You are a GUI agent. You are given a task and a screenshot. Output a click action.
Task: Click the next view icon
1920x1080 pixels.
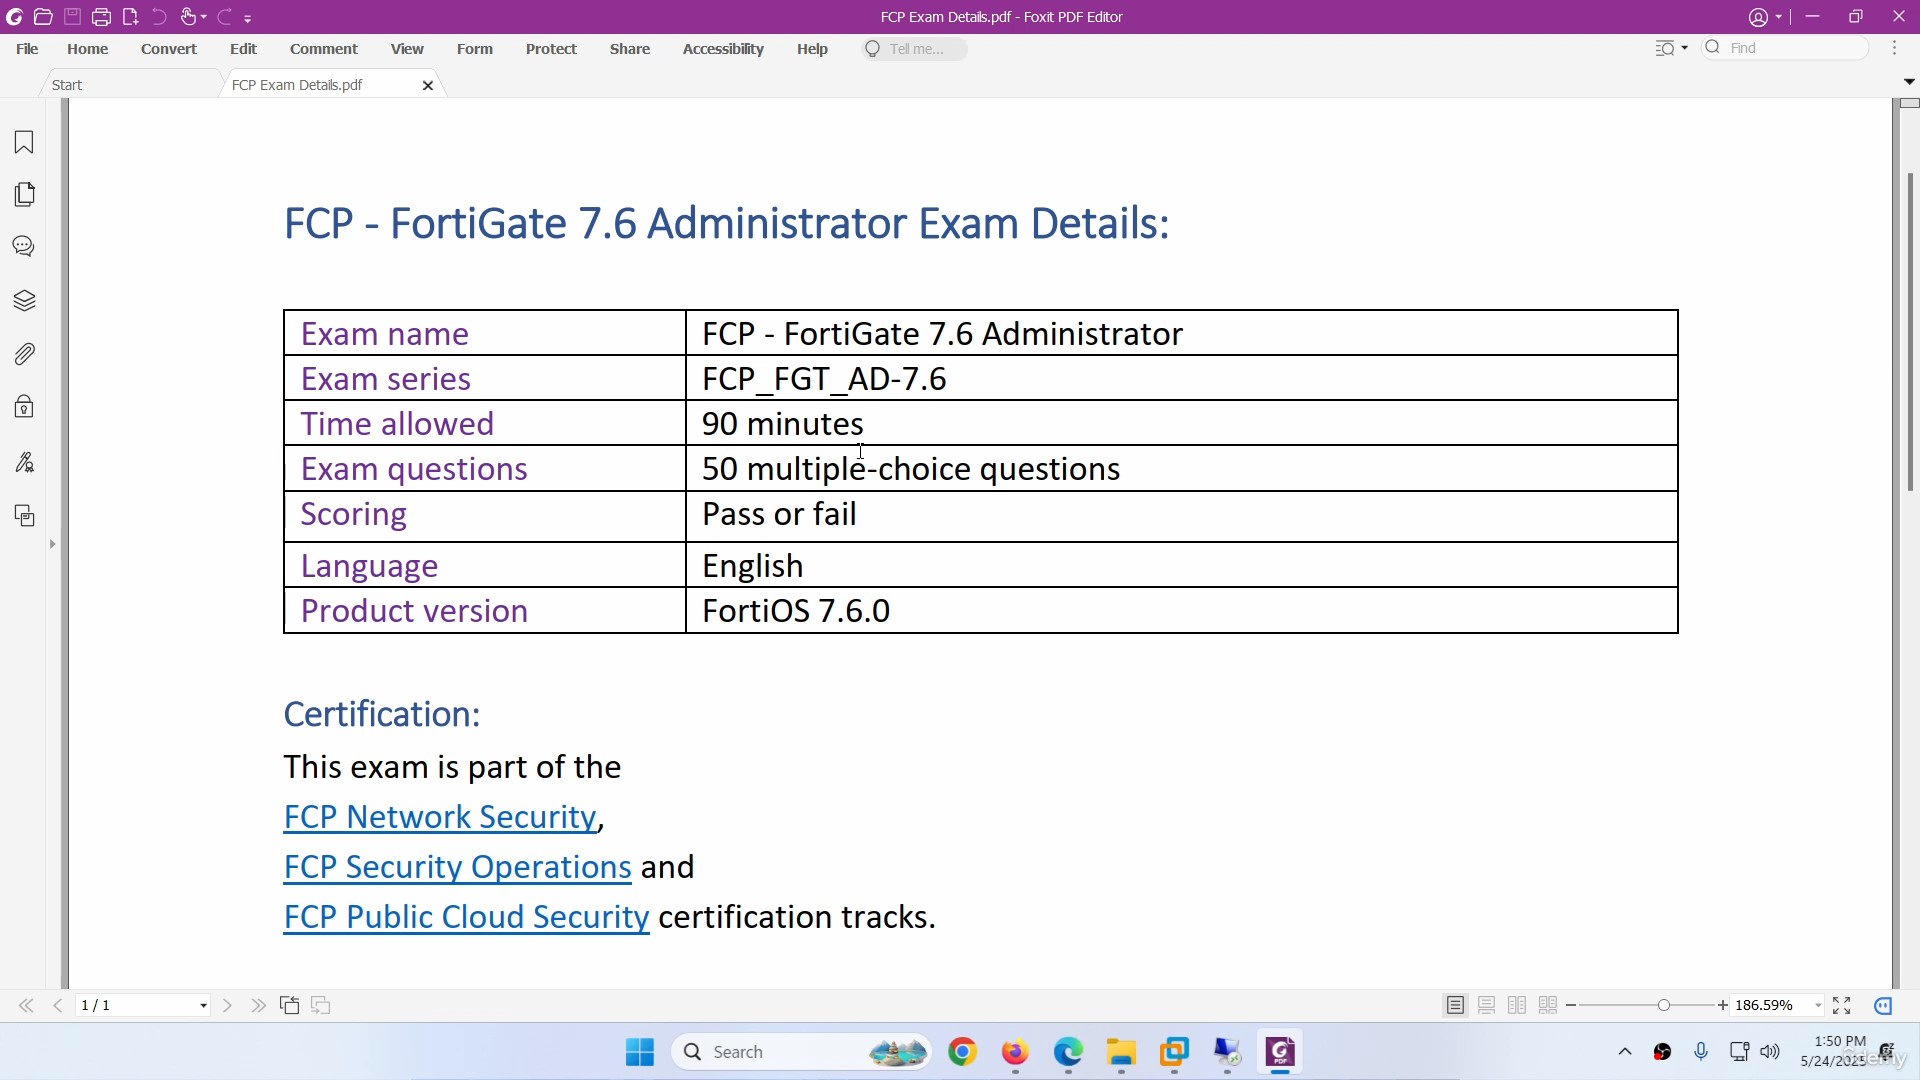[321, 1006]
